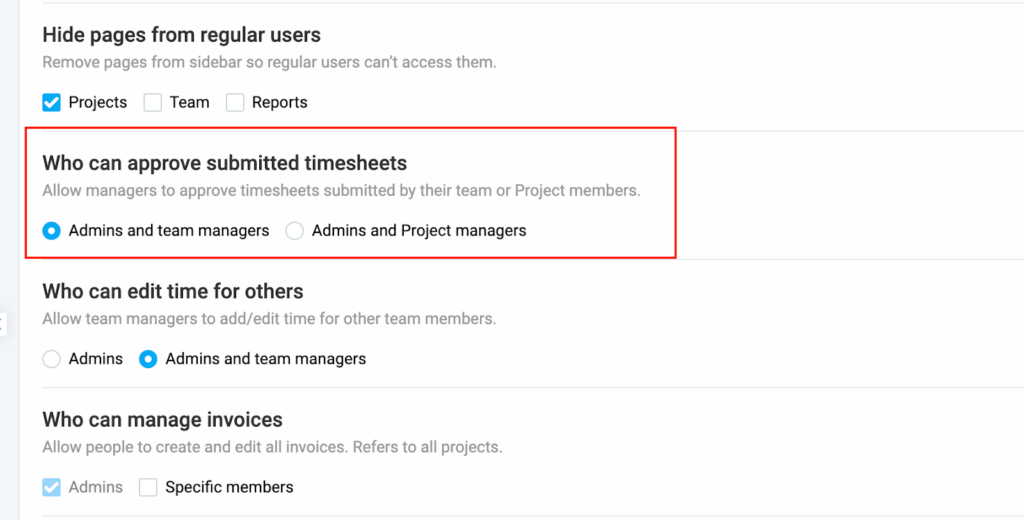Select the 'Admins and Project managers' radio button
The height and width of the screenshot is (520, 1024).
295,231
